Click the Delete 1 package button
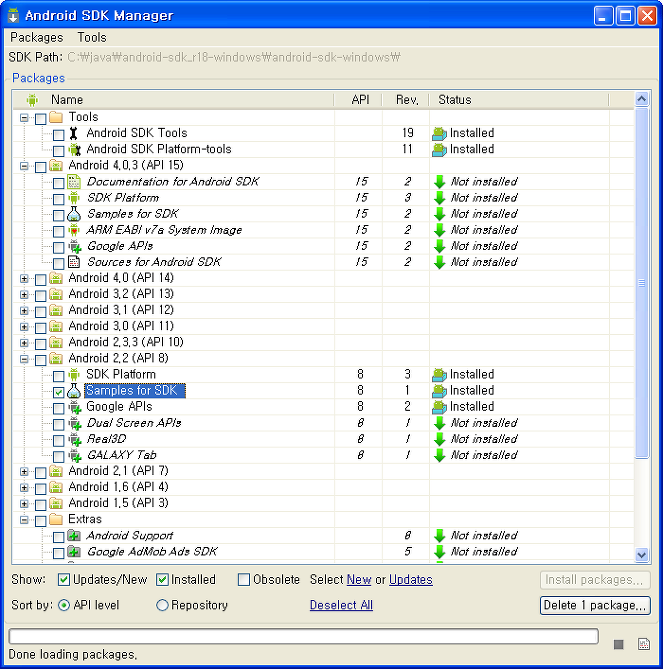Image resolution: width=663 pixels, height=669 pixels. (595, 605)
